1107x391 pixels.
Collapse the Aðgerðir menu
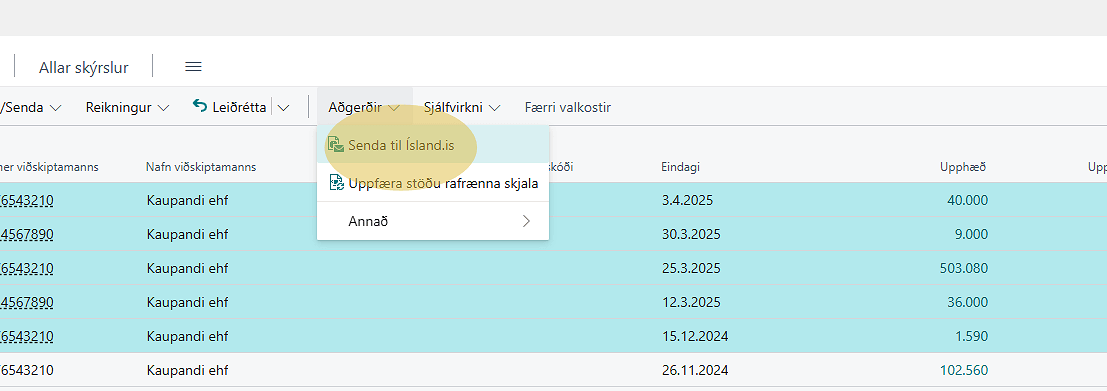[x=364, y=108]
